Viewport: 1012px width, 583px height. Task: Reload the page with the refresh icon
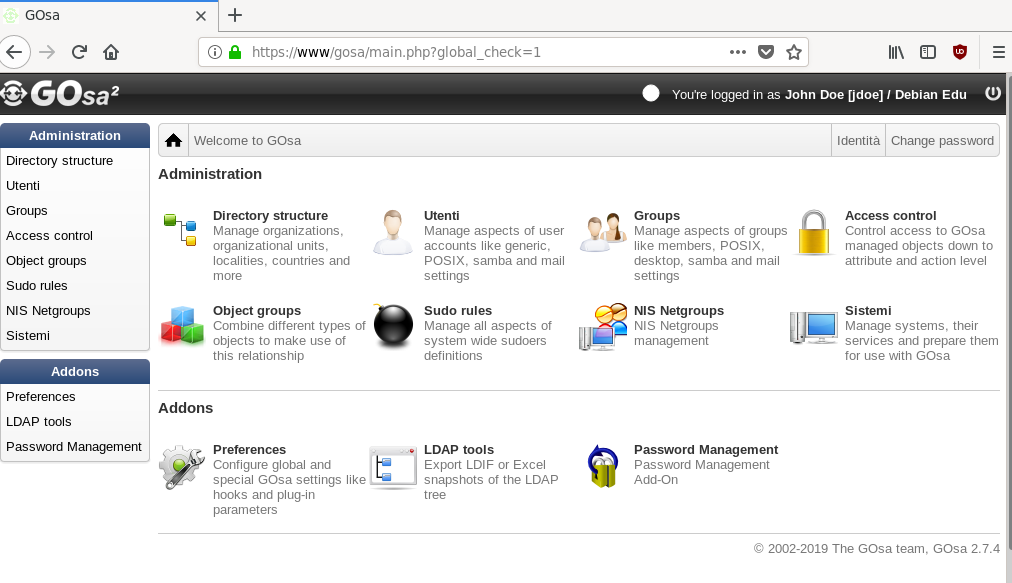tap(79, 52)
